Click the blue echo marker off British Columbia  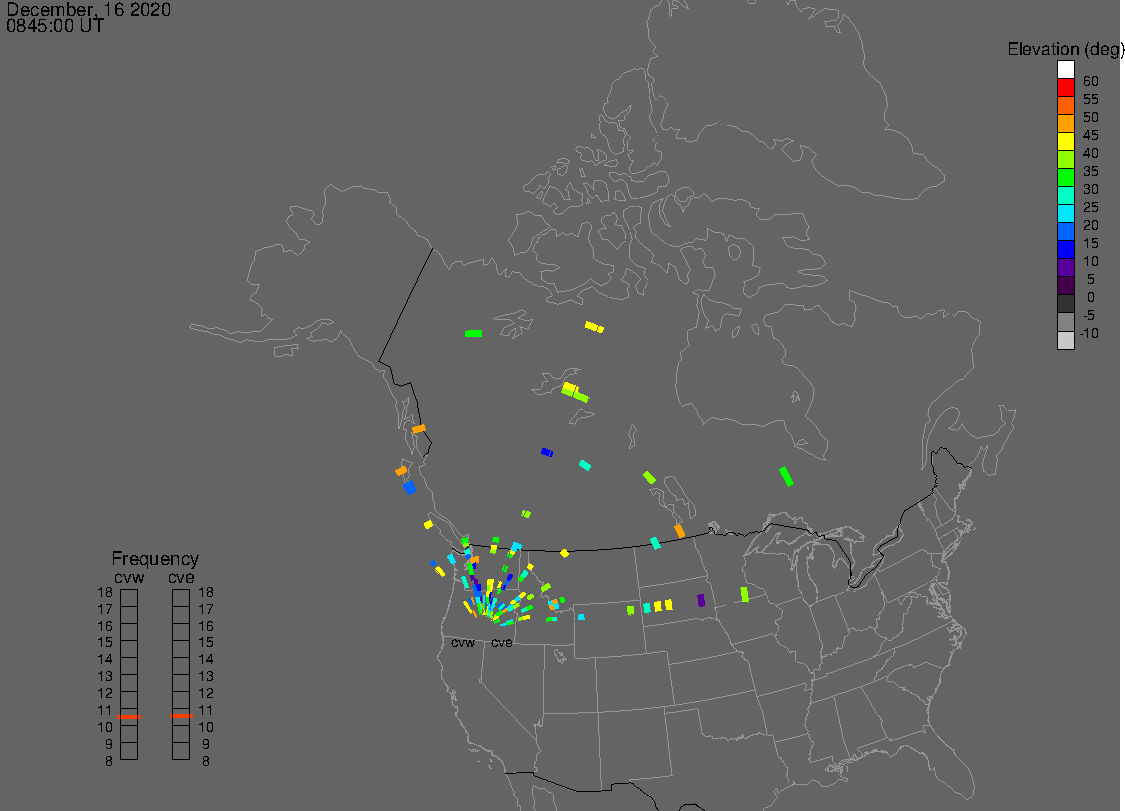(409, 487)
